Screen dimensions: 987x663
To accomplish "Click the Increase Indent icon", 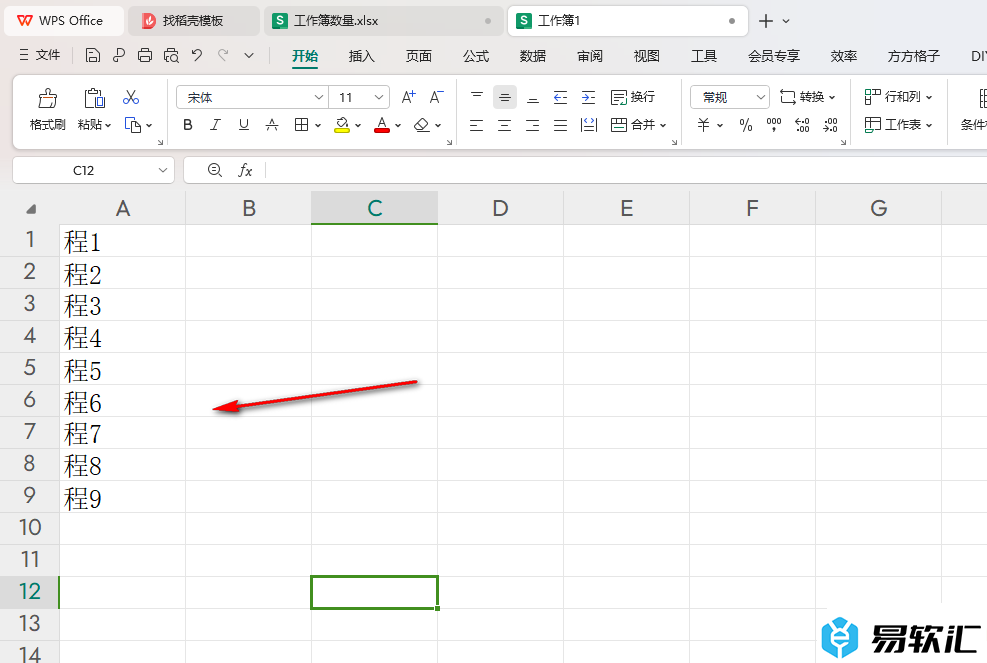I will 588,97.
